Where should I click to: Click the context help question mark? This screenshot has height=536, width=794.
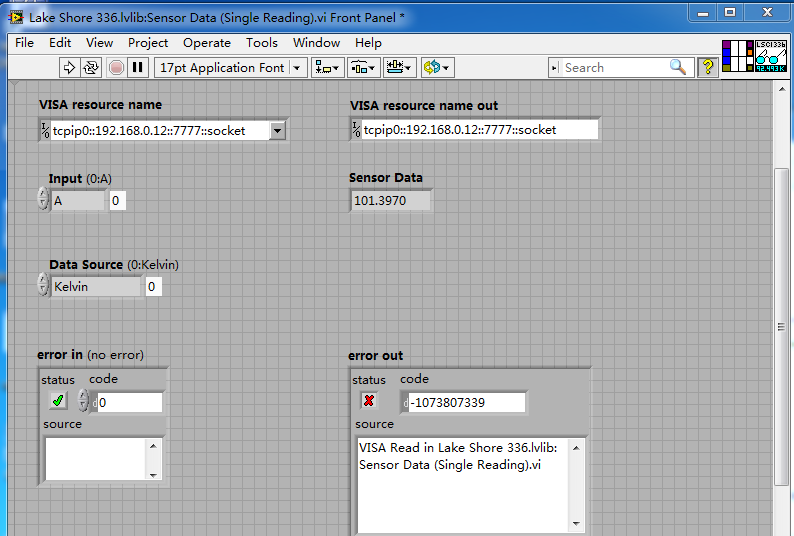click(708, 67)
